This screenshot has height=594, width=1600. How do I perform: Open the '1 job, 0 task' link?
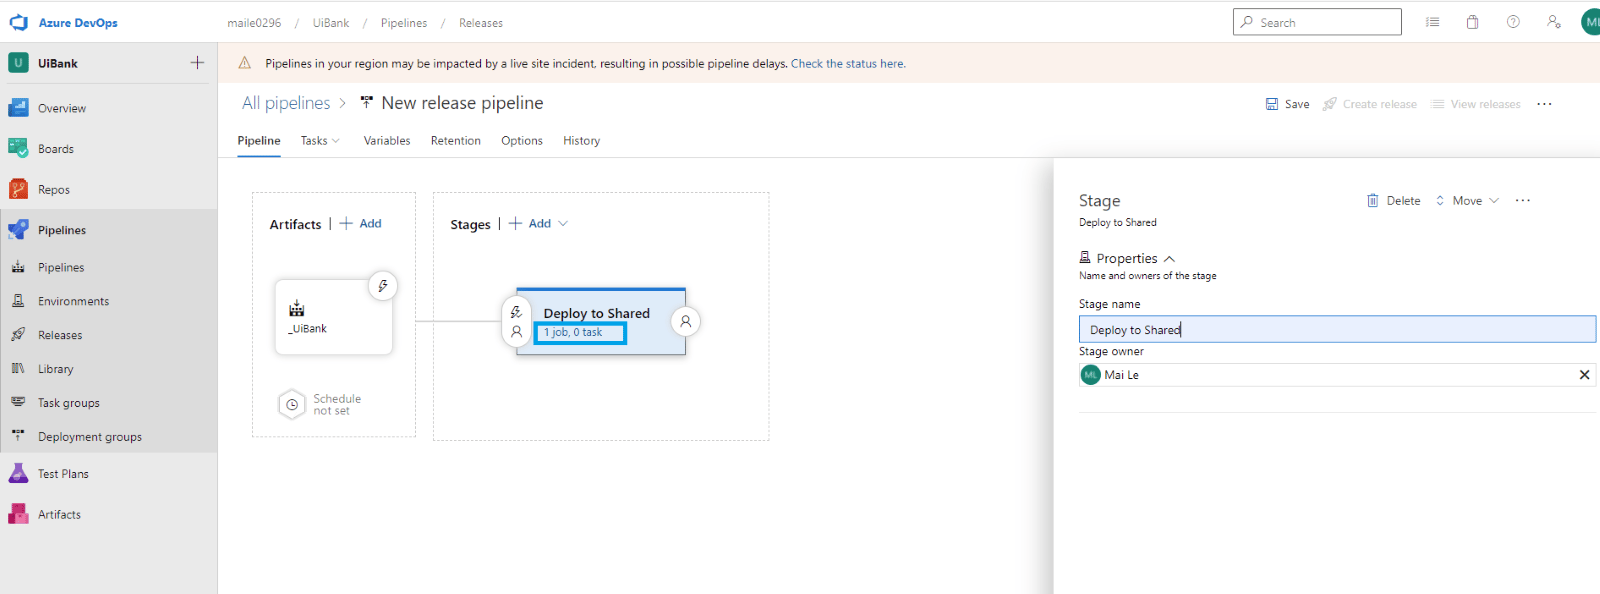573,333
